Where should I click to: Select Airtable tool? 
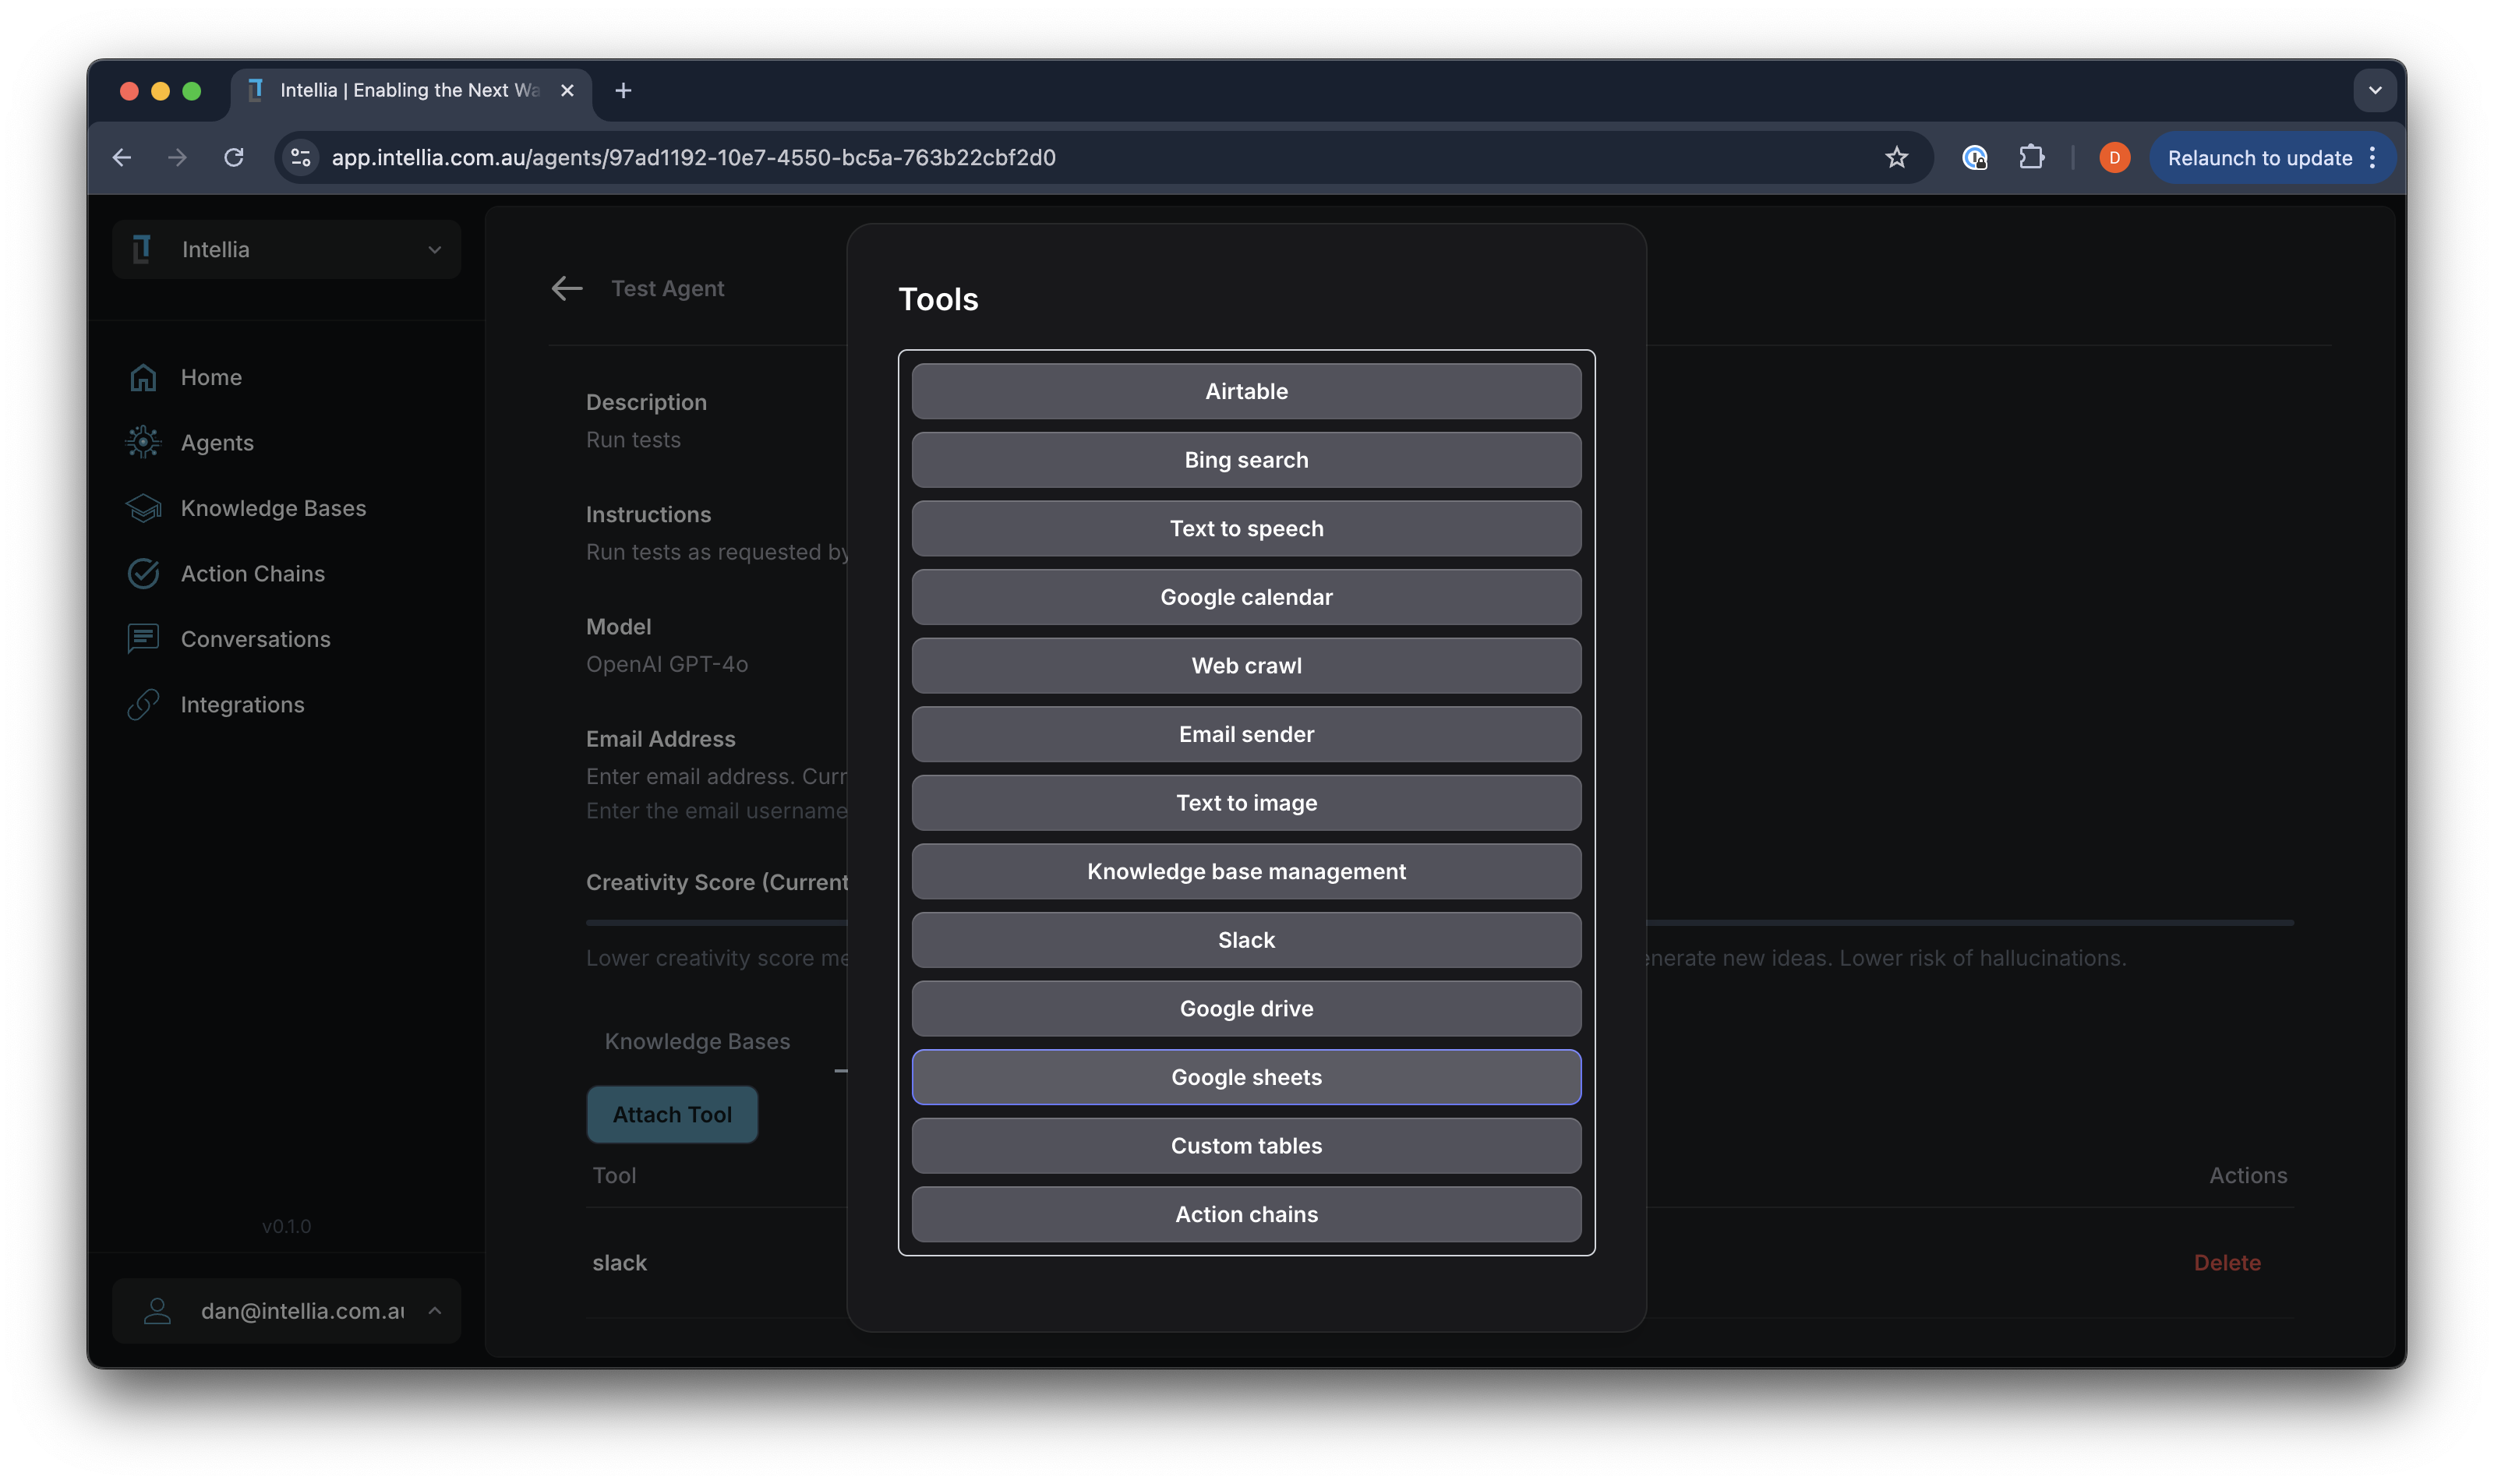coord(1246,391)
